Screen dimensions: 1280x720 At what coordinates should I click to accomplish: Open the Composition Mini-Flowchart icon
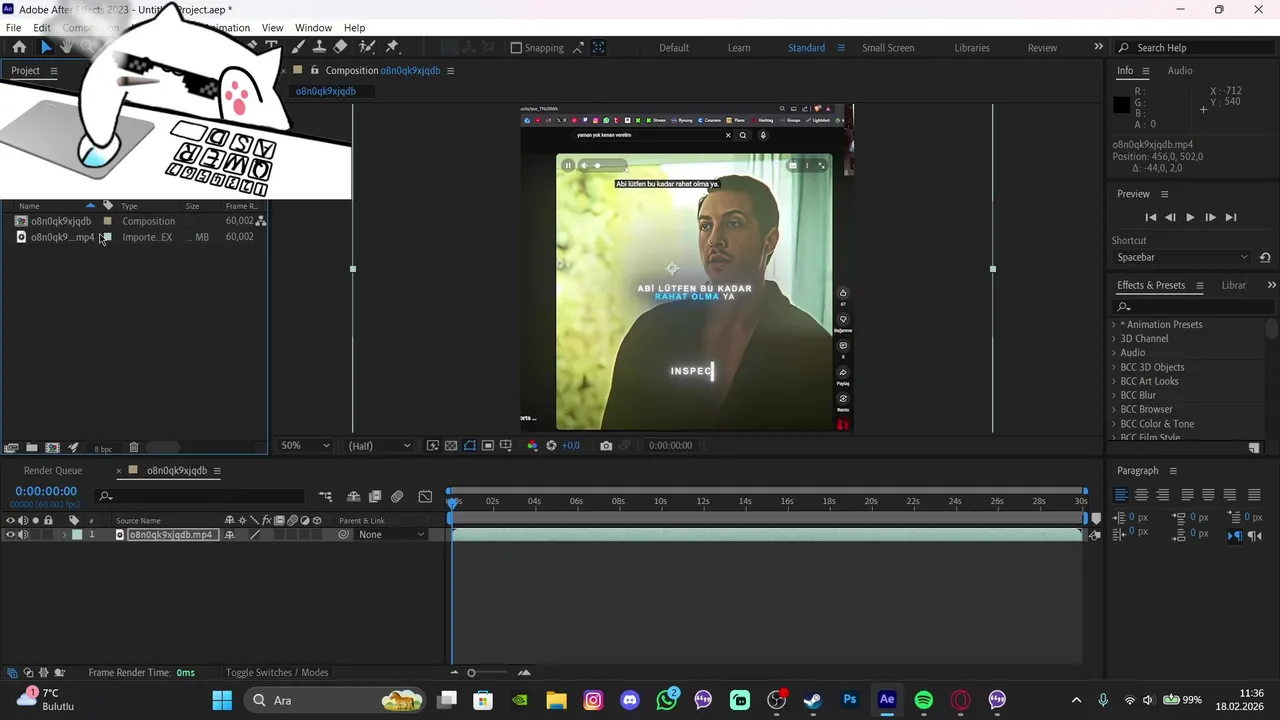click(x=325, y=496)
